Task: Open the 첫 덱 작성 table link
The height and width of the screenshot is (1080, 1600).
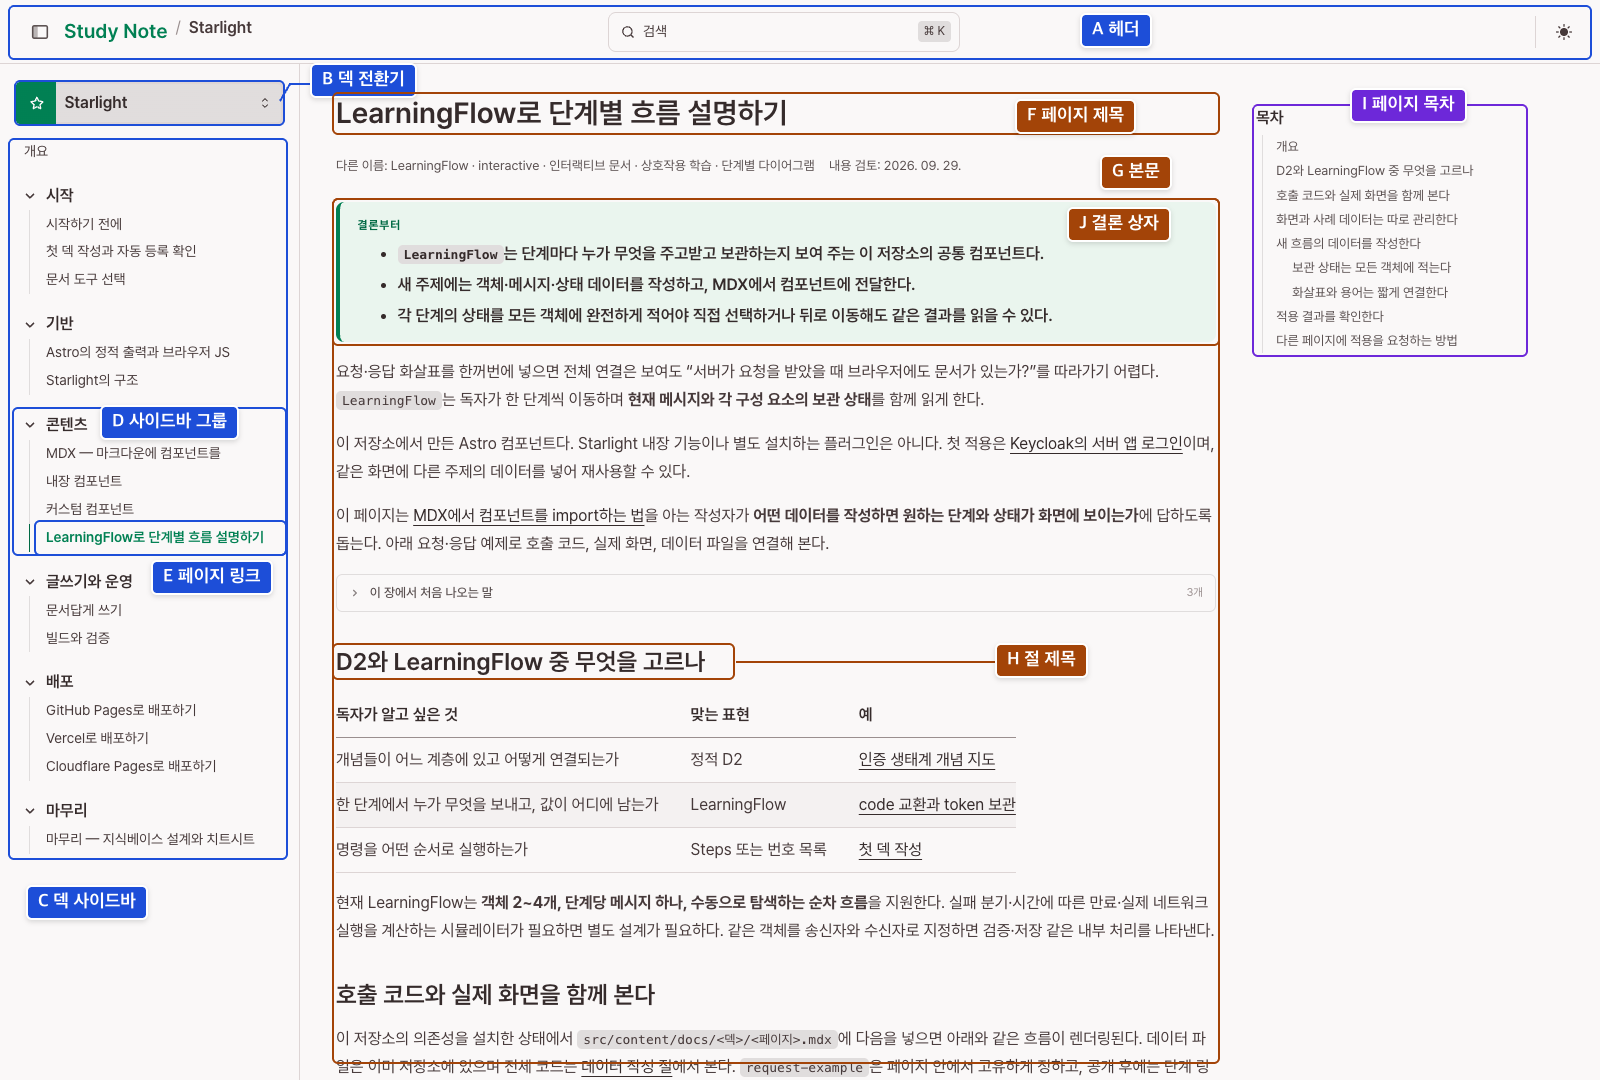Action: (x=890, y=850)
